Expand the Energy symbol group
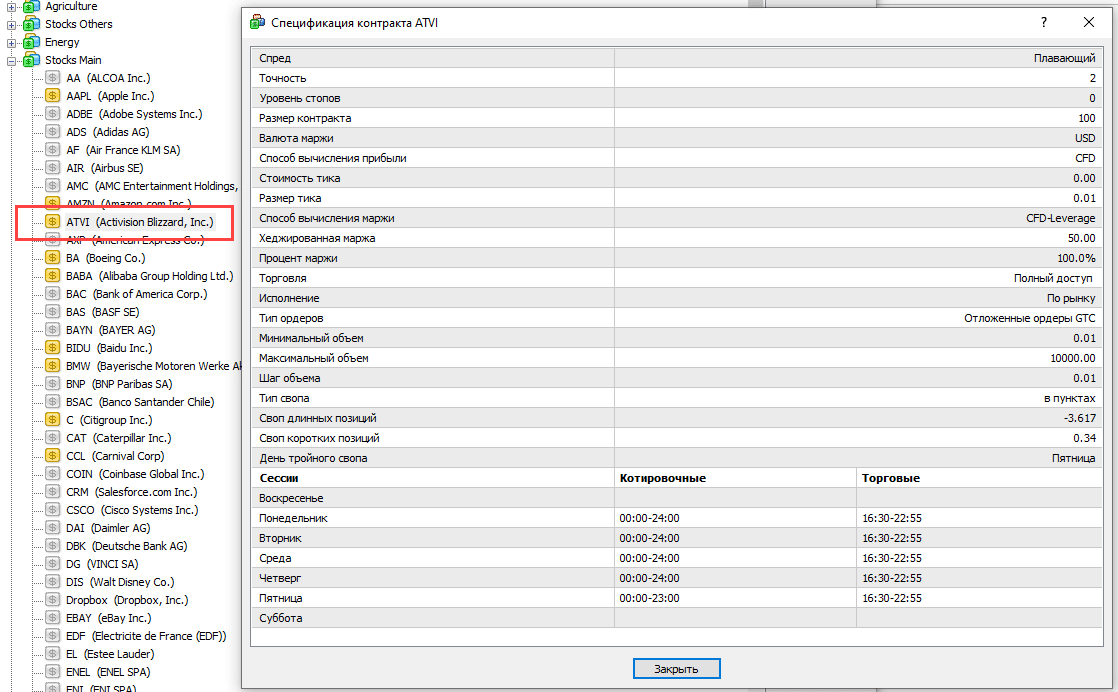Image resolution: width=1118 pixels, height=692 pixels. [x=12, y=42]
